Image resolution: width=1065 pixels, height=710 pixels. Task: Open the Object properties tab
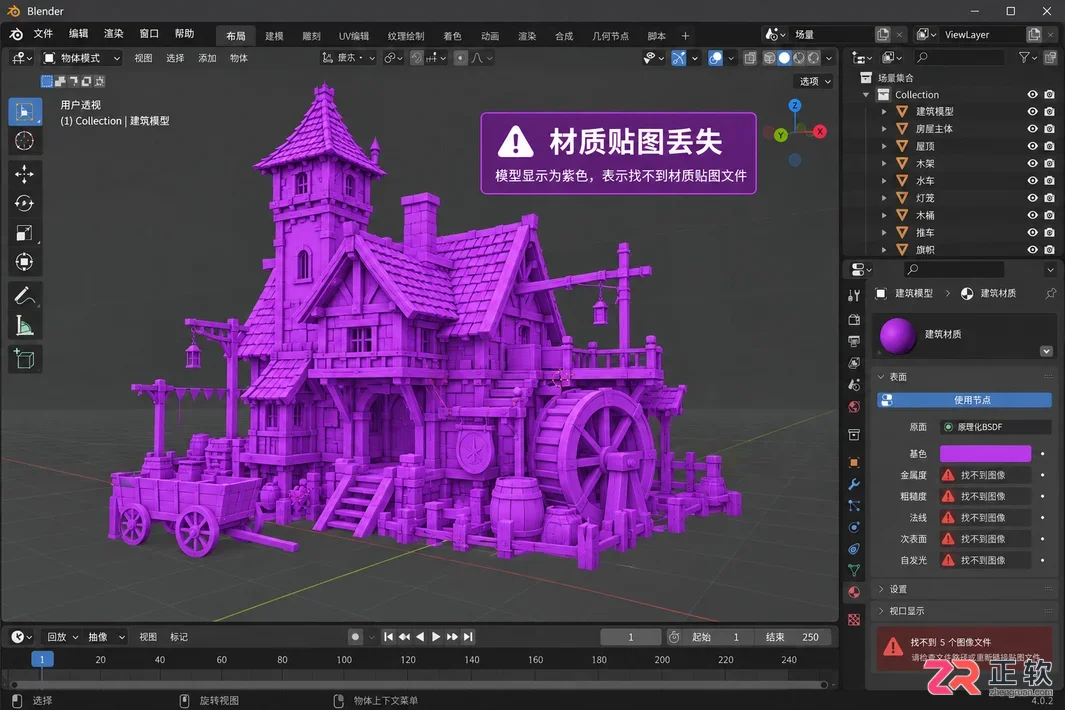854,463
